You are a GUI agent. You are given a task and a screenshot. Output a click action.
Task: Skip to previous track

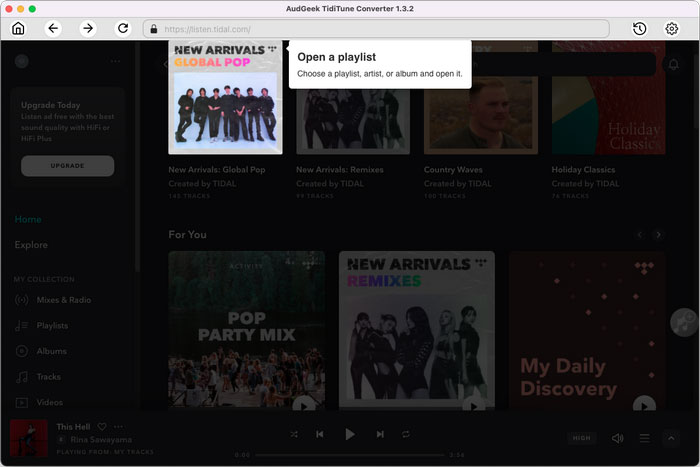pyautogui.click(x=320, y=434)
